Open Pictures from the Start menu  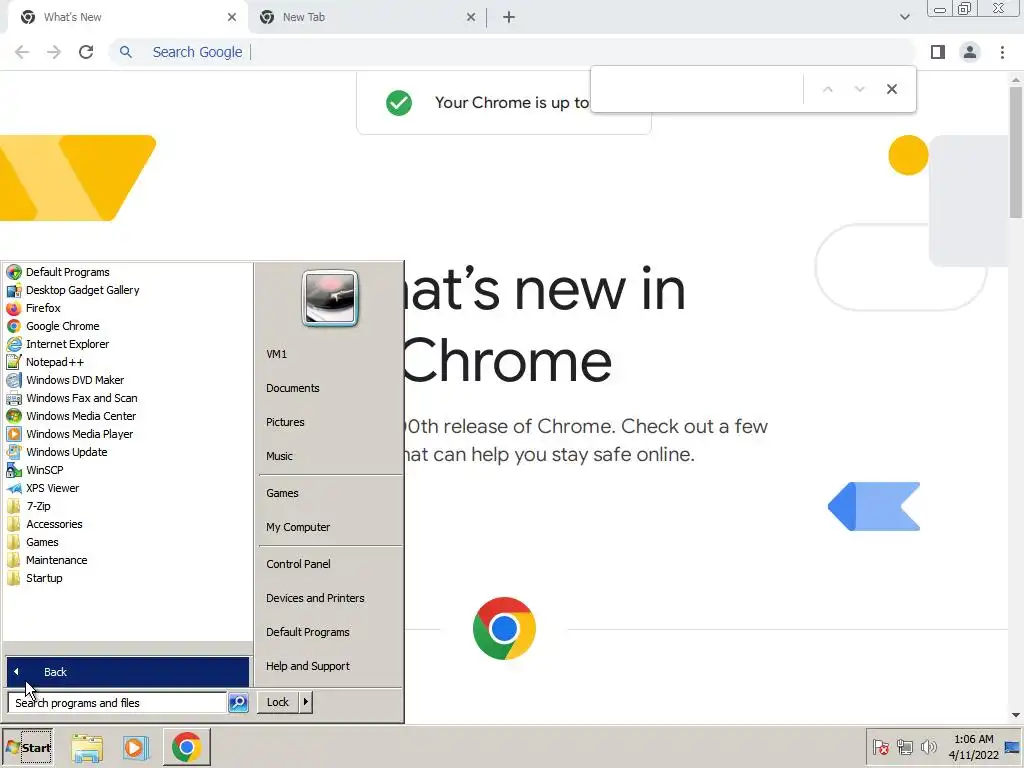click(285, 422)
